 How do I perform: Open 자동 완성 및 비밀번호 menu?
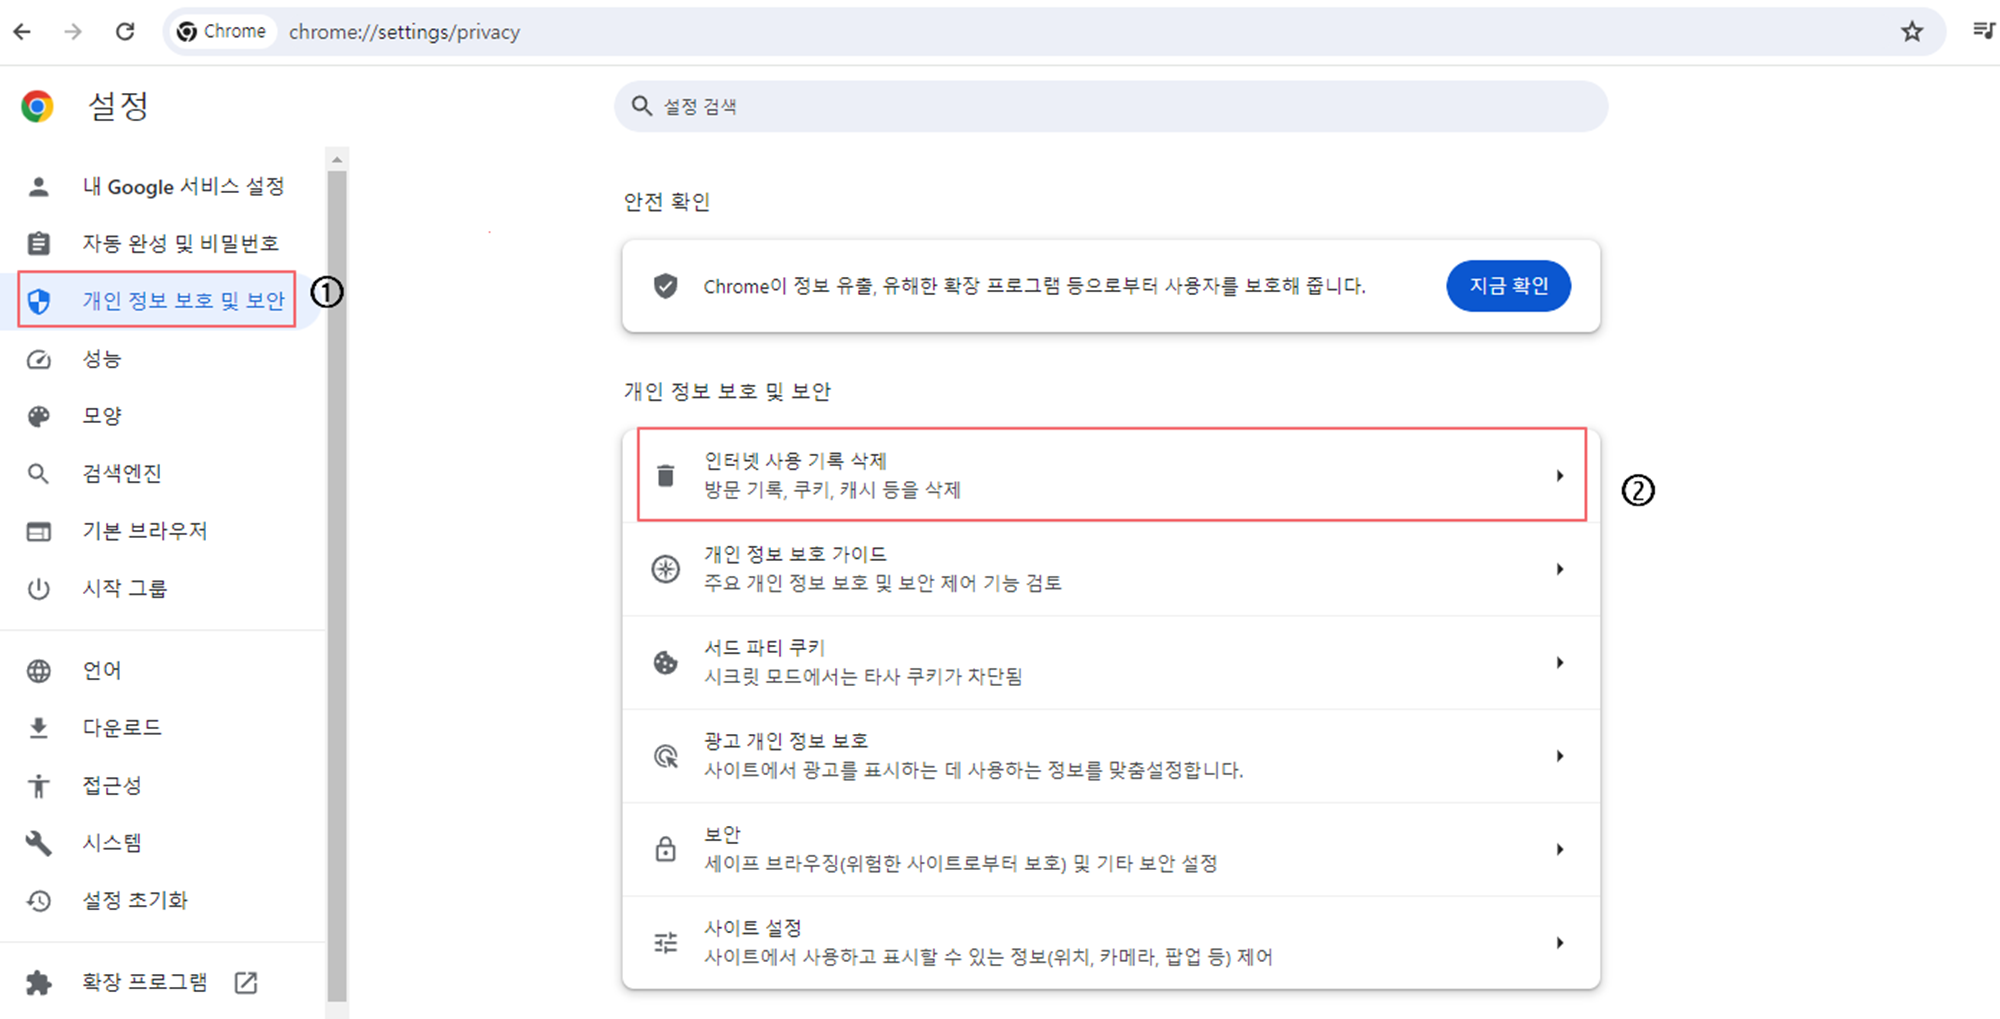coord(180,243)
